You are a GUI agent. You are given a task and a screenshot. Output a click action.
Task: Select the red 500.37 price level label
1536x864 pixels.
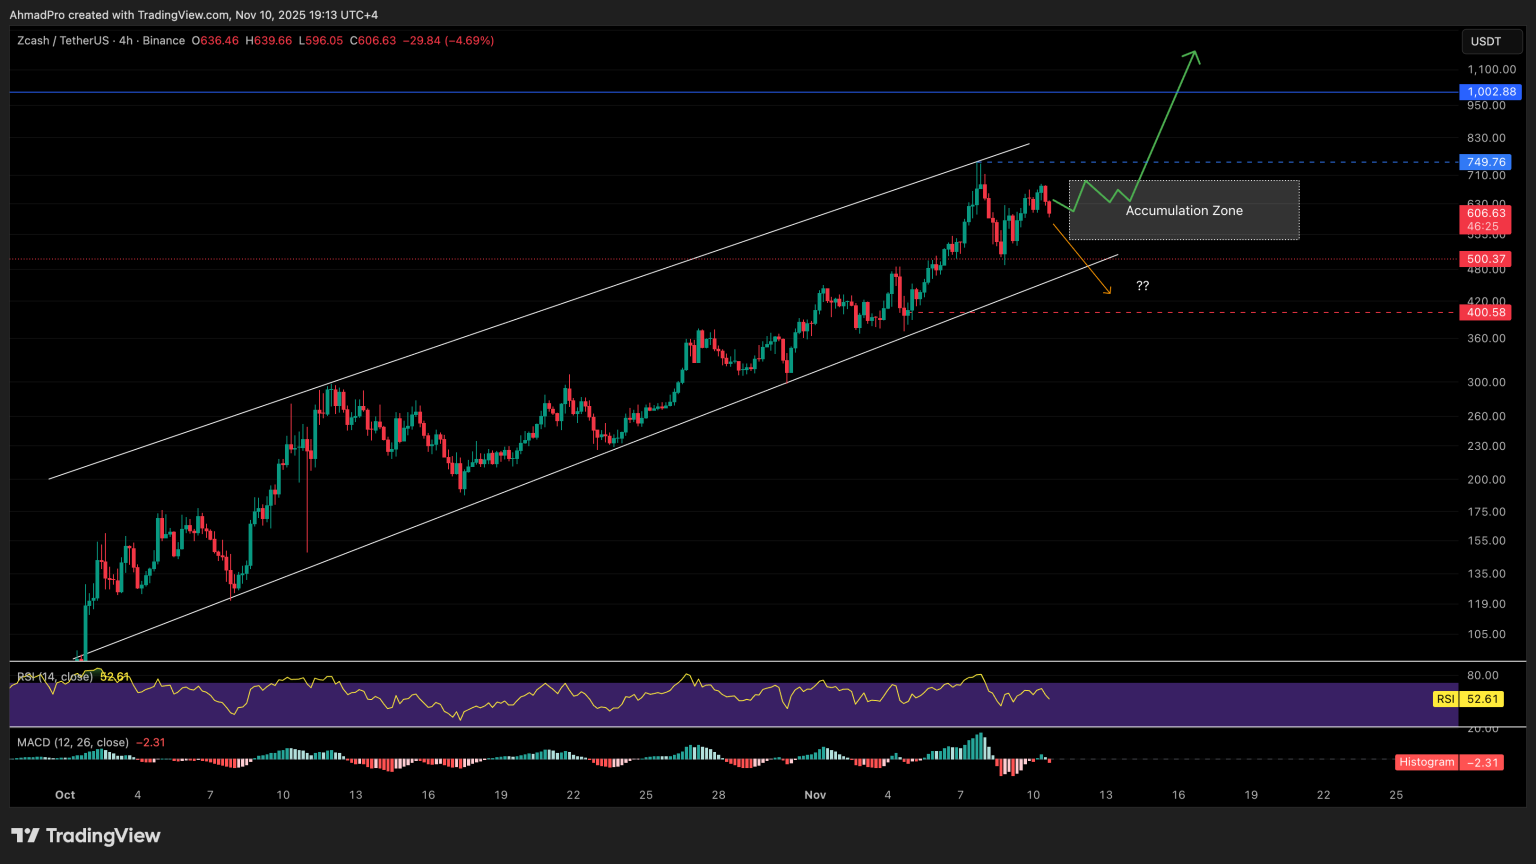[x=1485, y=259]
